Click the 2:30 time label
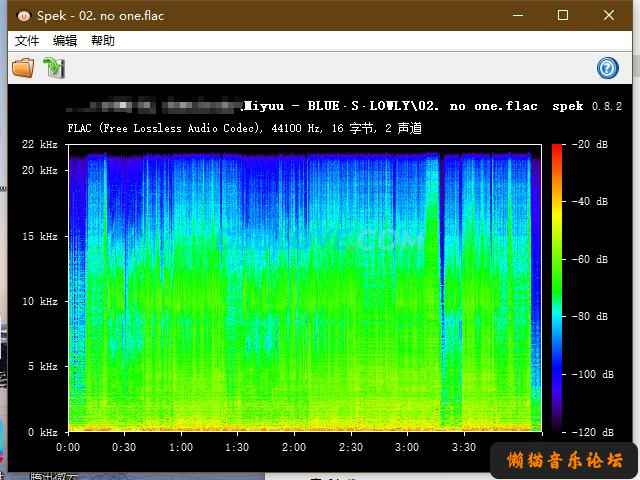 351,447
